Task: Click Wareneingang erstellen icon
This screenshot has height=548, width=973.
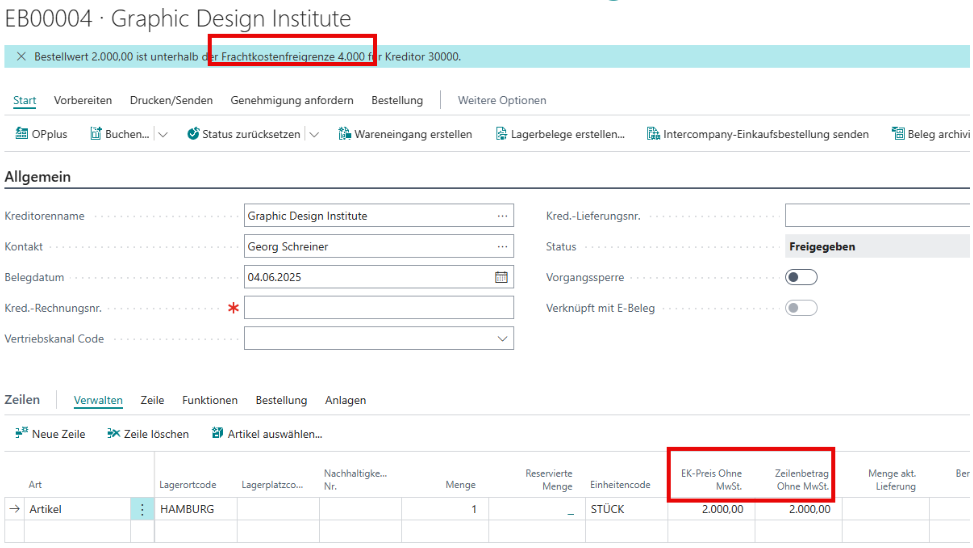Action: (x=345, y=134)
